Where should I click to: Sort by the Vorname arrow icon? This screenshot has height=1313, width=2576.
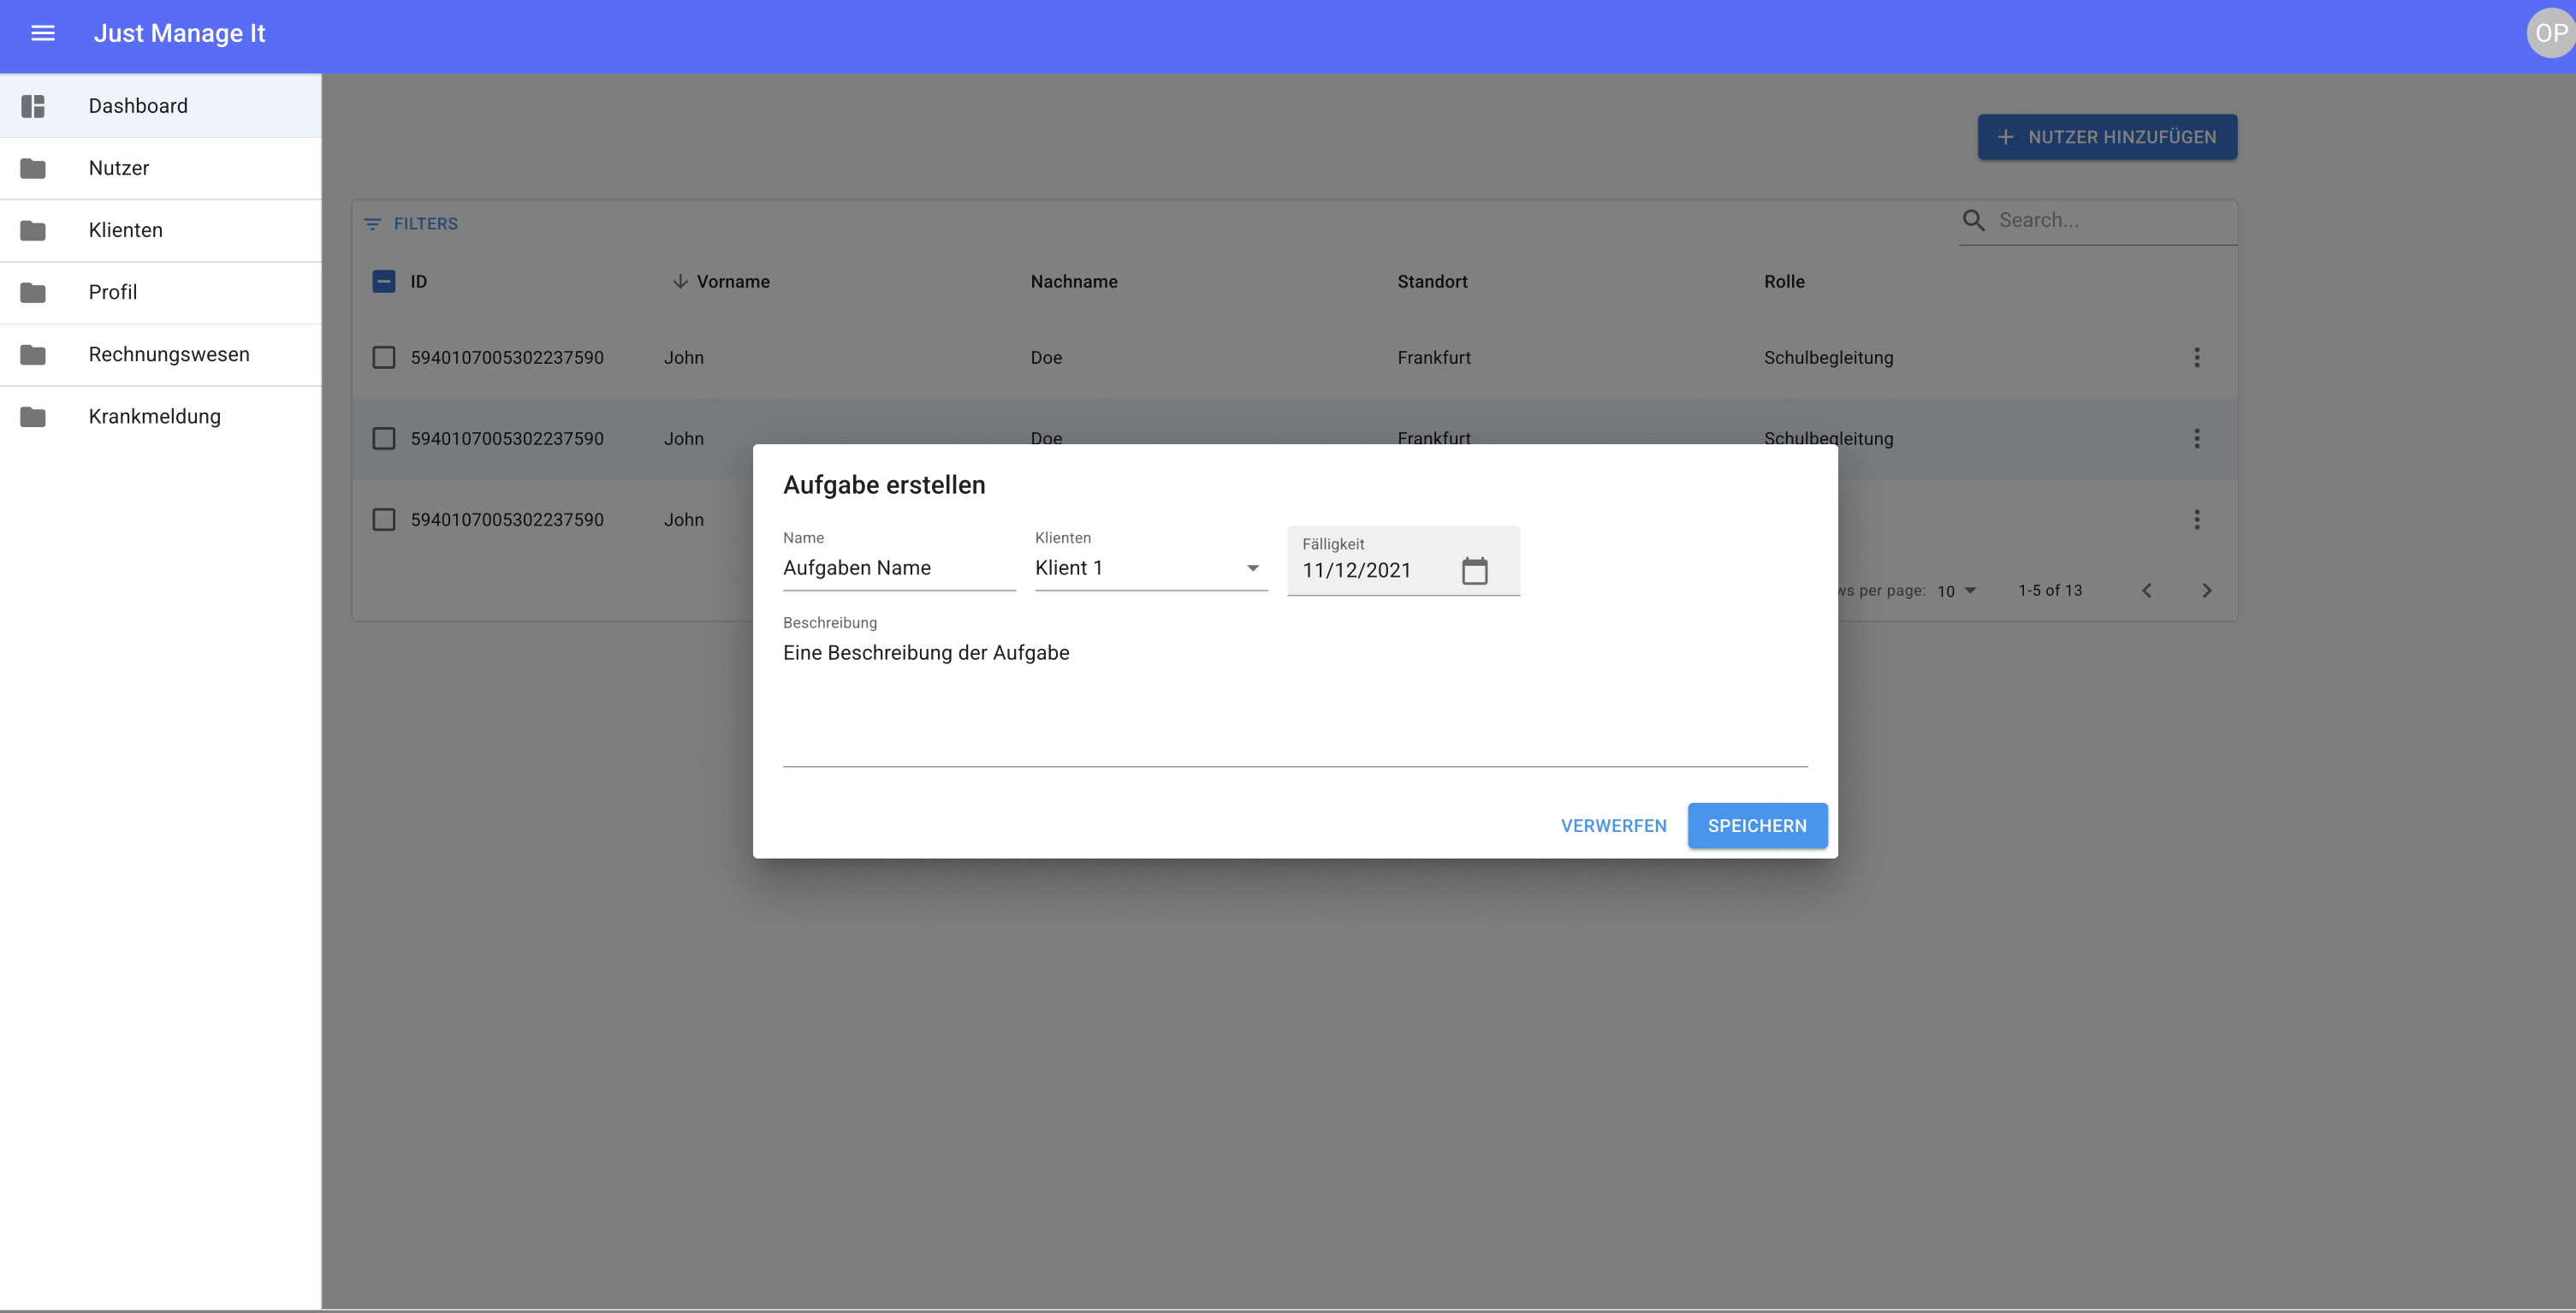click(680, 282)
